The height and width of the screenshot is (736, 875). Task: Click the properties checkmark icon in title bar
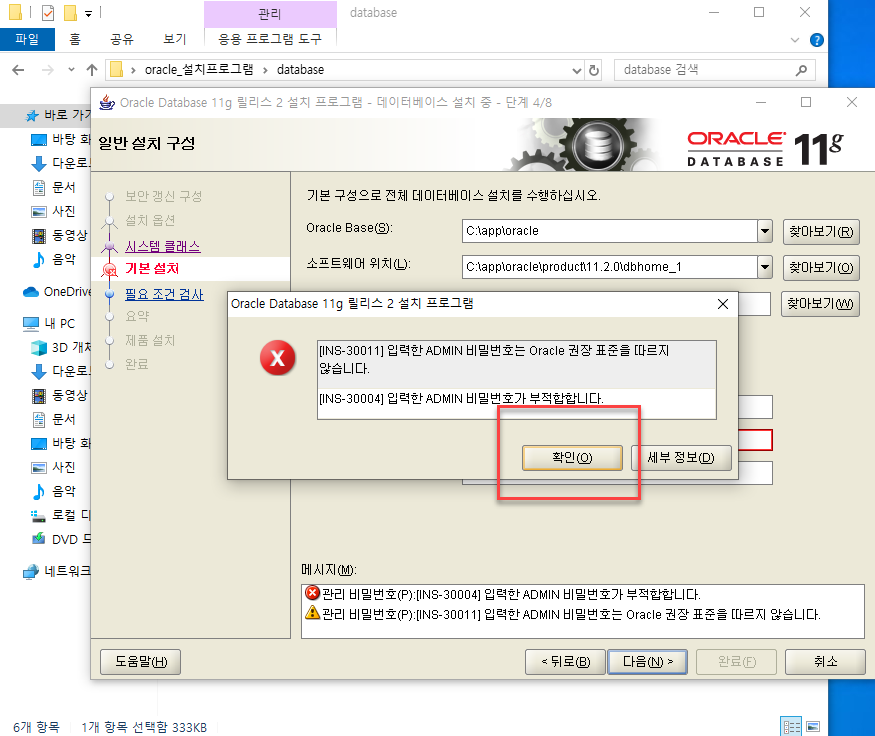click(x=48, y=12)
